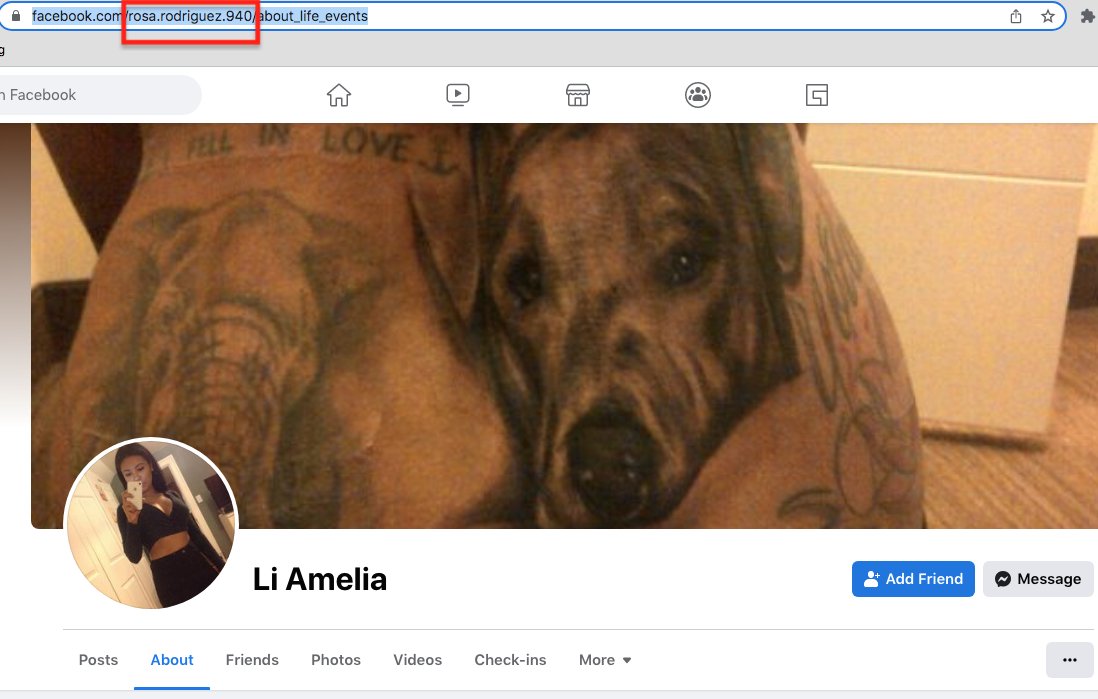Bookmark this page with star icon
Viewport: 1098px width, 699px height.
click(x=1048, y=16)
